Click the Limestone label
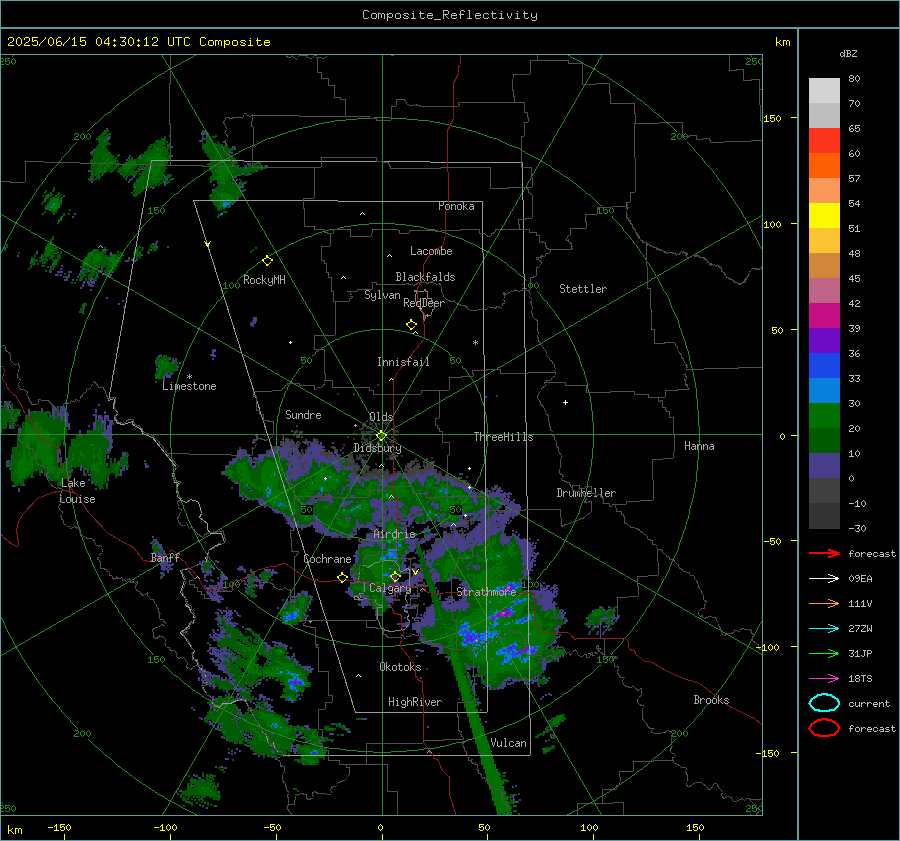This screenshot has height=841, width=900. click(x=189, y=386)
